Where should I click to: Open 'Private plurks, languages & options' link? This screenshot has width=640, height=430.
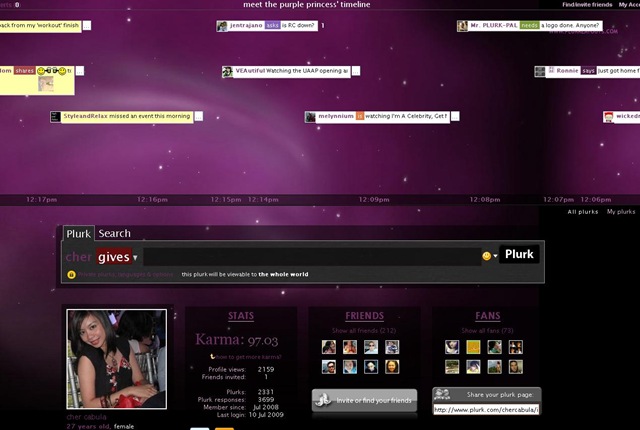pyautogui.click(x=125, y=275)
